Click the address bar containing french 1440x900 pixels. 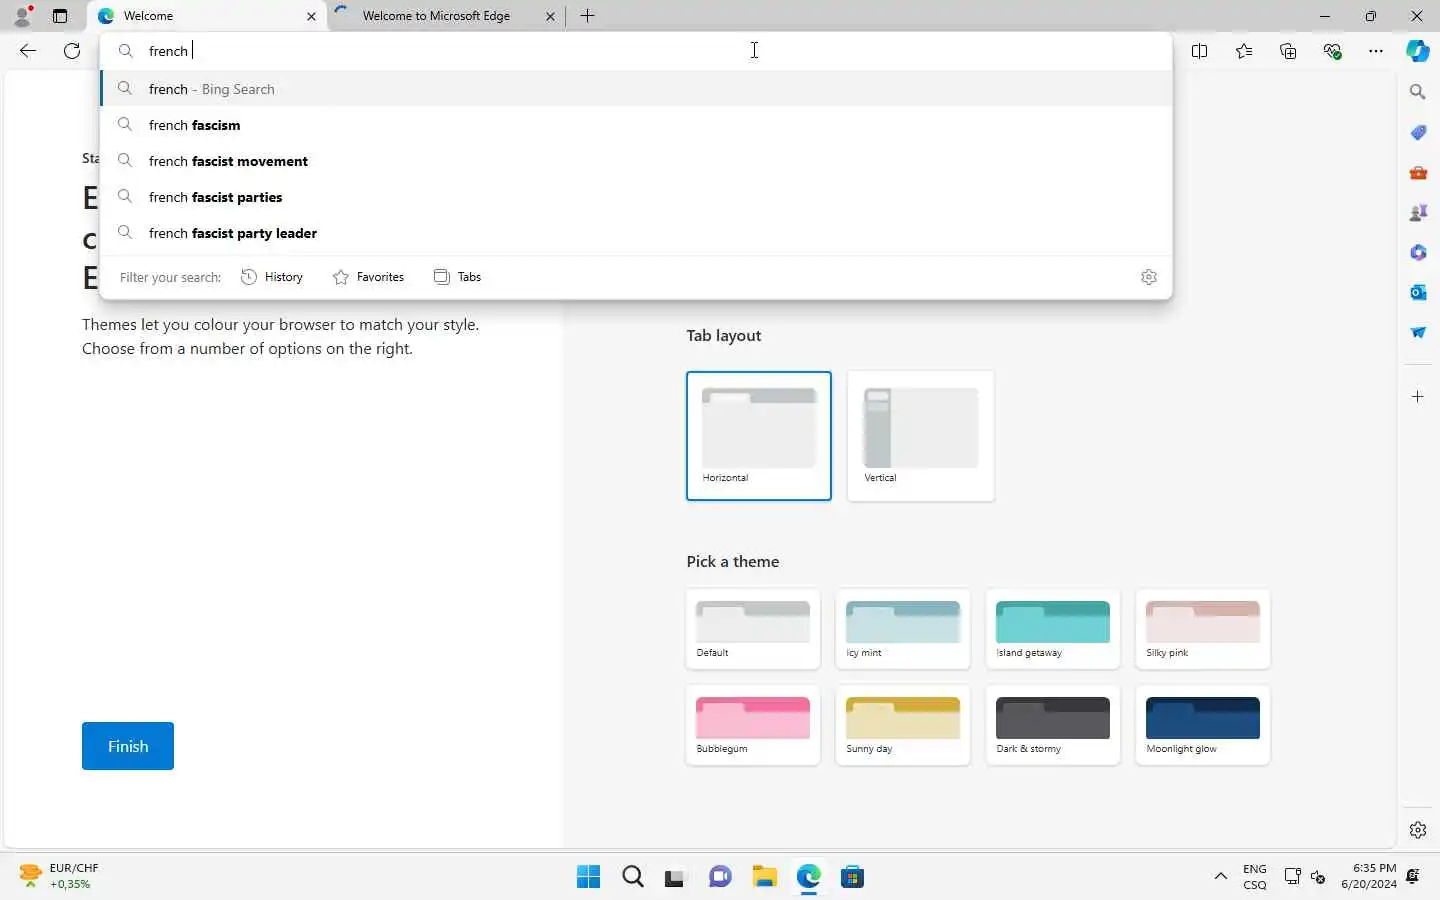[636, 51]
